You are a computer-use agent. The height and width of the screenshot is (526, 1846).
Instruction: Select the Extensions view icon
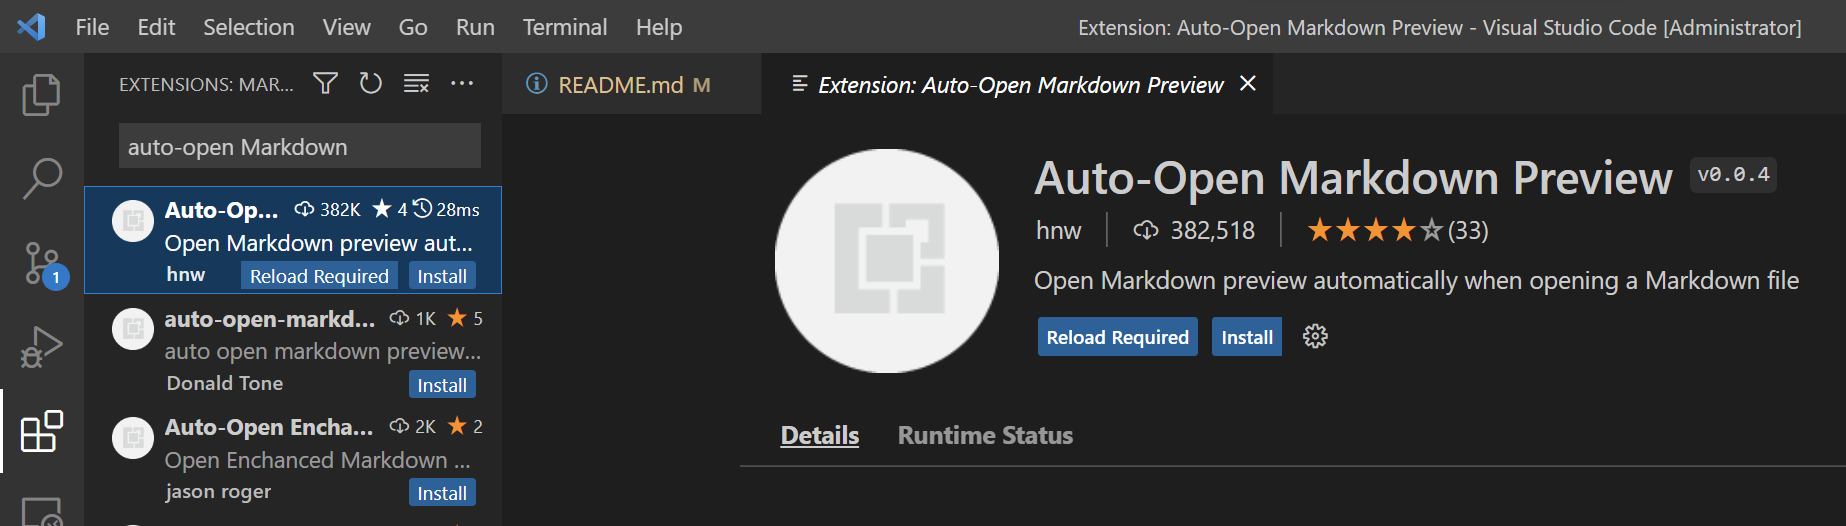[41, 431]
